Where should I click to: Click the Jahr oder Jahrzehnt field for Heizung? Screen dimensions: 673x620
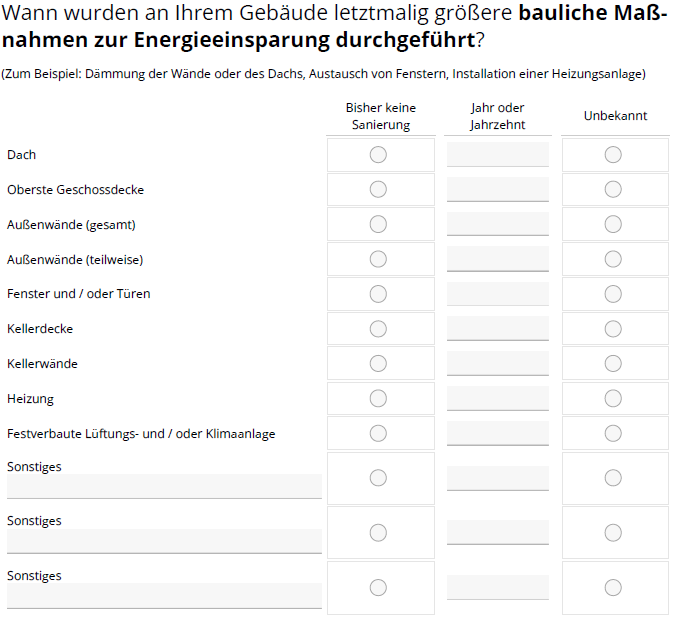[x=497, y=398]
